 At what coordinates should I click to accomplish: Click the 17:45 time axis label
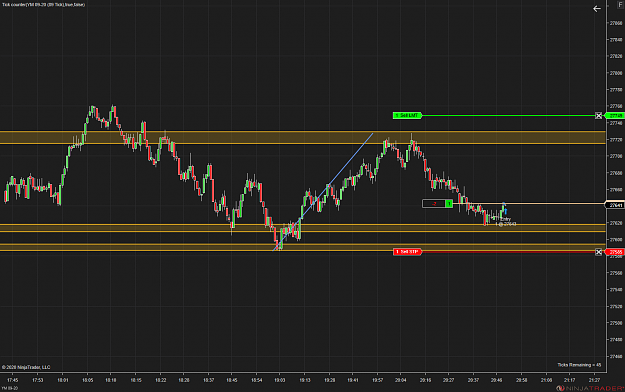click(x=13, y=380)
